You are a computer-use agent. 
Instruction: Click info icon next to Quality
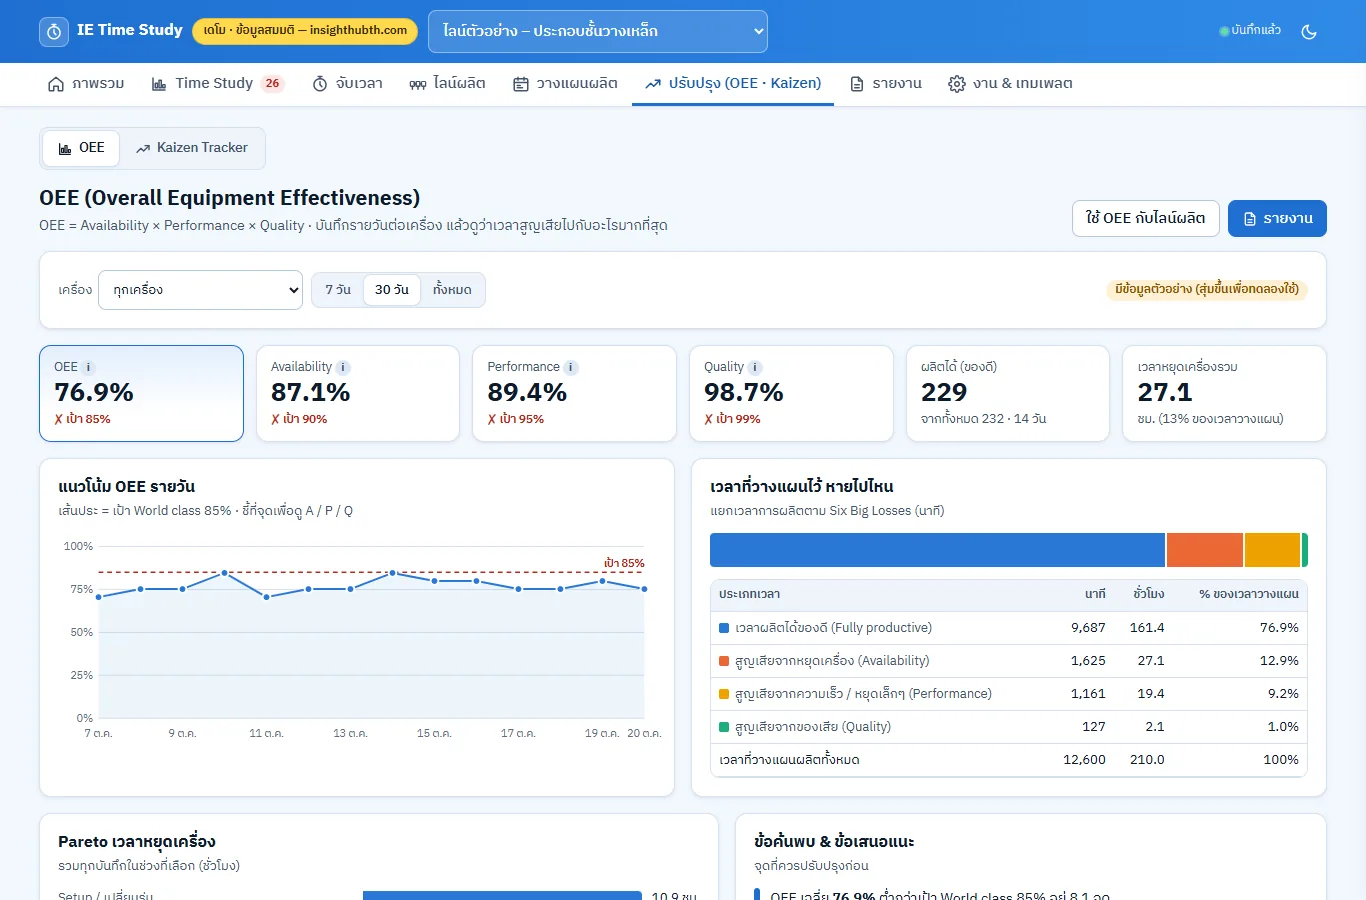tap(755, 367)
